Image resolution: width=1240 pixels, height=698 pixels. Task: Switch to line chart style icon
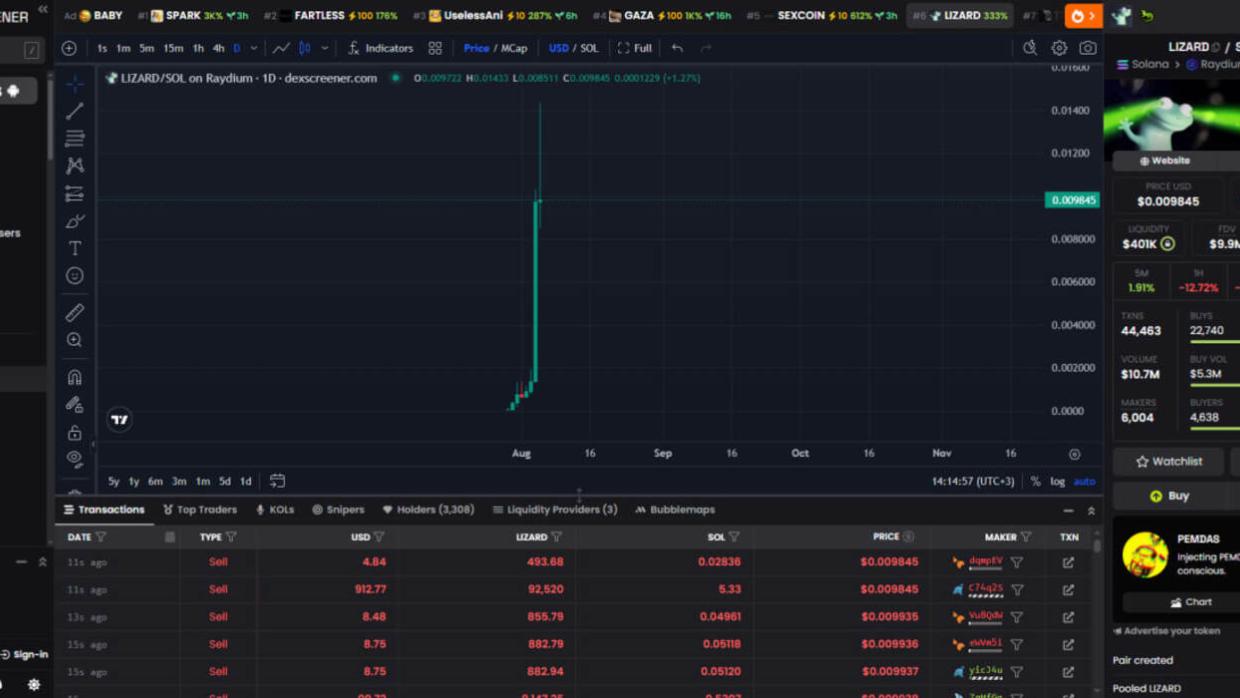(x=282, y=48)
